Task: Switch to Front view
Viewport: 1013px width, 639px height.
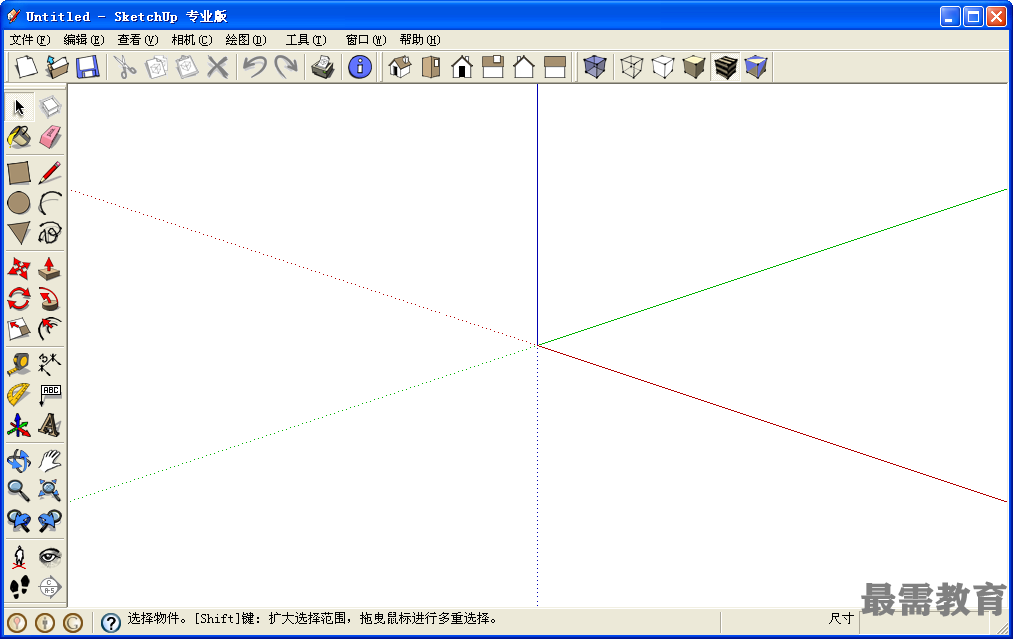Action: 462,67
